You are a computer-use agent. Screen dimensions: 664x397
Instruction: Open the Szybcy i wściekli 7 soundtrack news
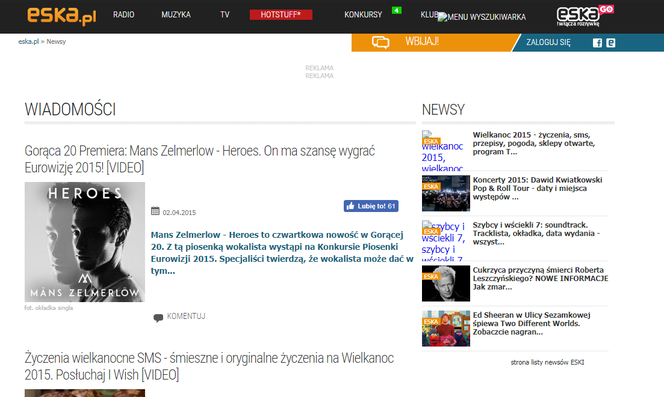click(x=536, y=233)
